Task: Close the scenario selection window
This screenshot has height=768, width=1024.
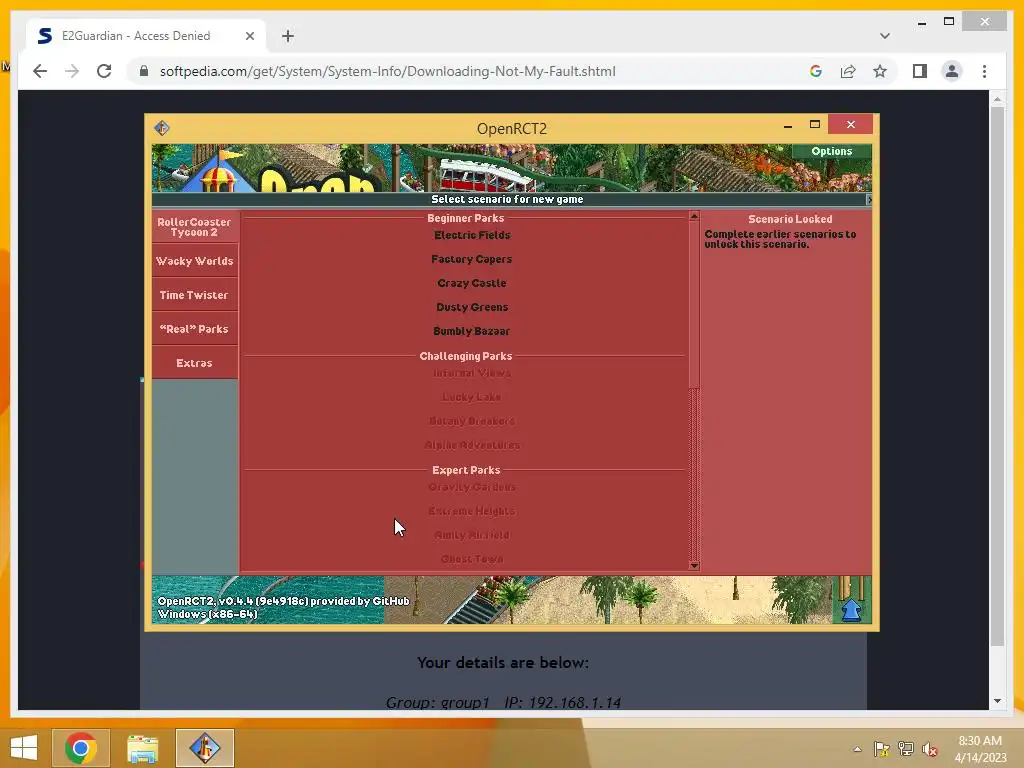Action: pos(868,199)
